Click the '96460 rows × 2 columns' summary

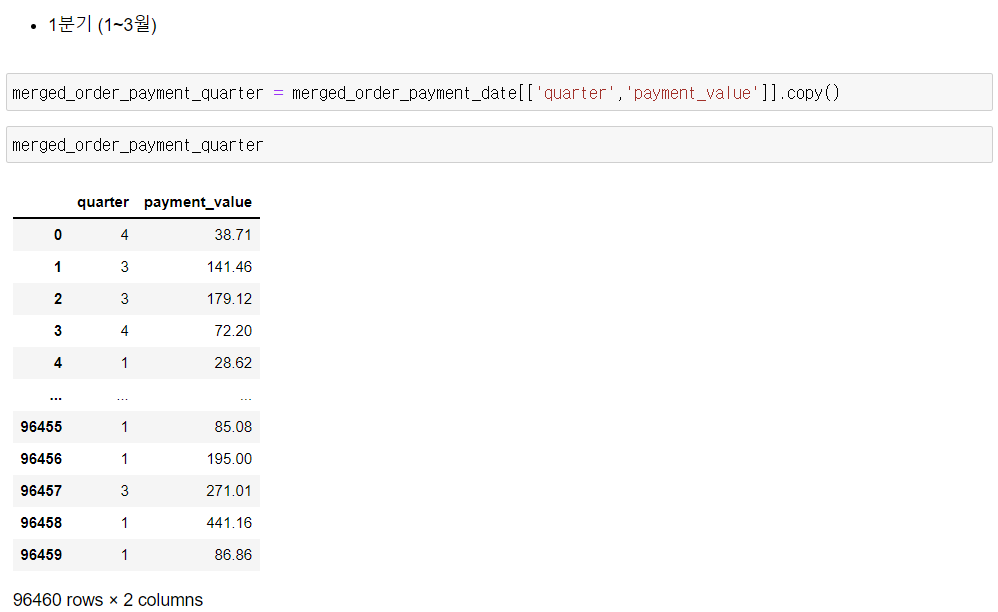tap(108, 600)
